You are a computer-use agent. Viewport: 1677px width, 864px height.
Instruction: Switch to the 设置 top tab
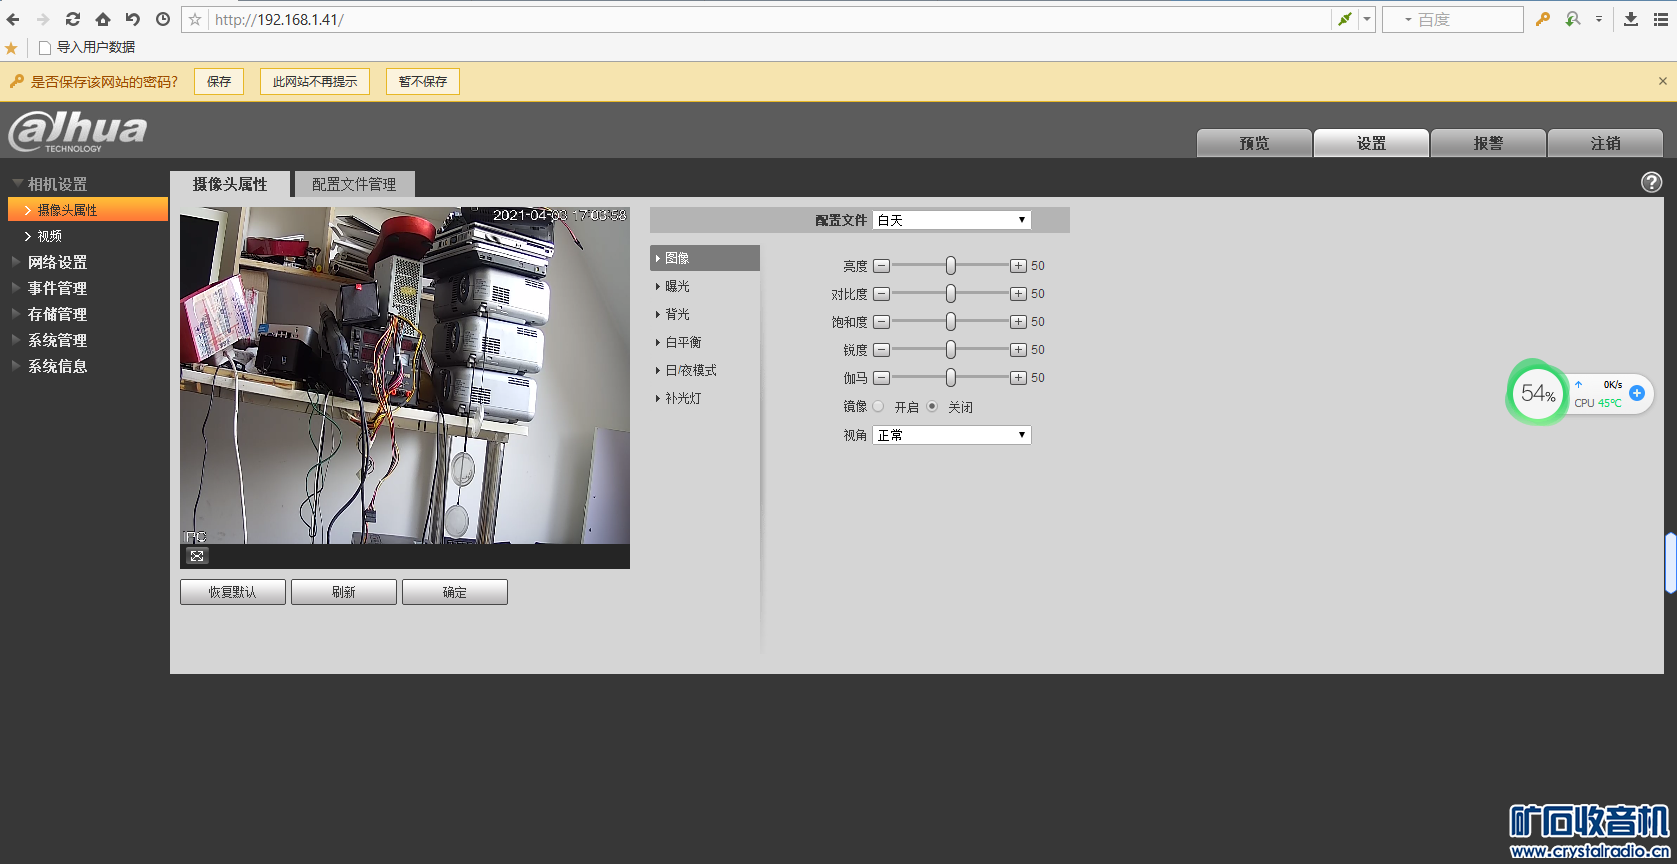click(x=1371, y=143)
